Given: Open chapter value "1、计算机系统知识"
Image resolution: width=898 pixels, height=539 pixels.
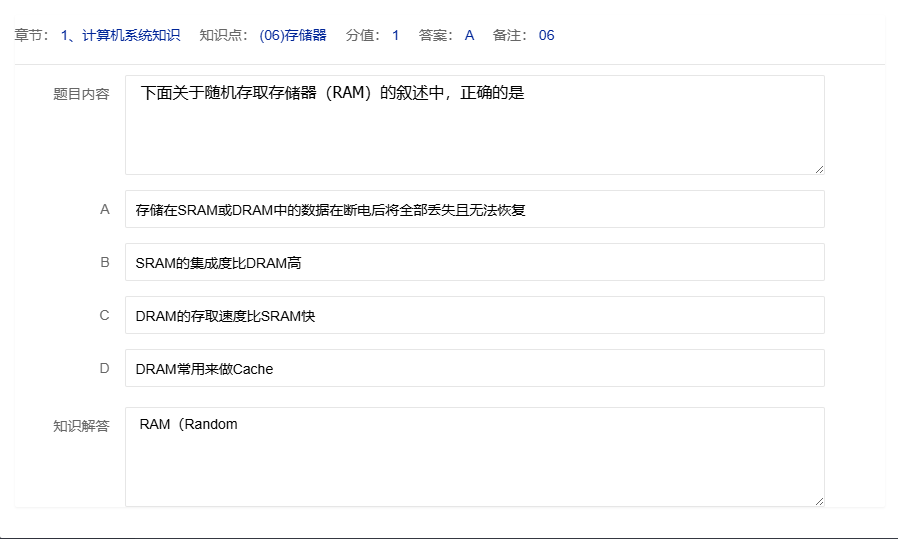Looking at the screenshot, I should point(120,36).
